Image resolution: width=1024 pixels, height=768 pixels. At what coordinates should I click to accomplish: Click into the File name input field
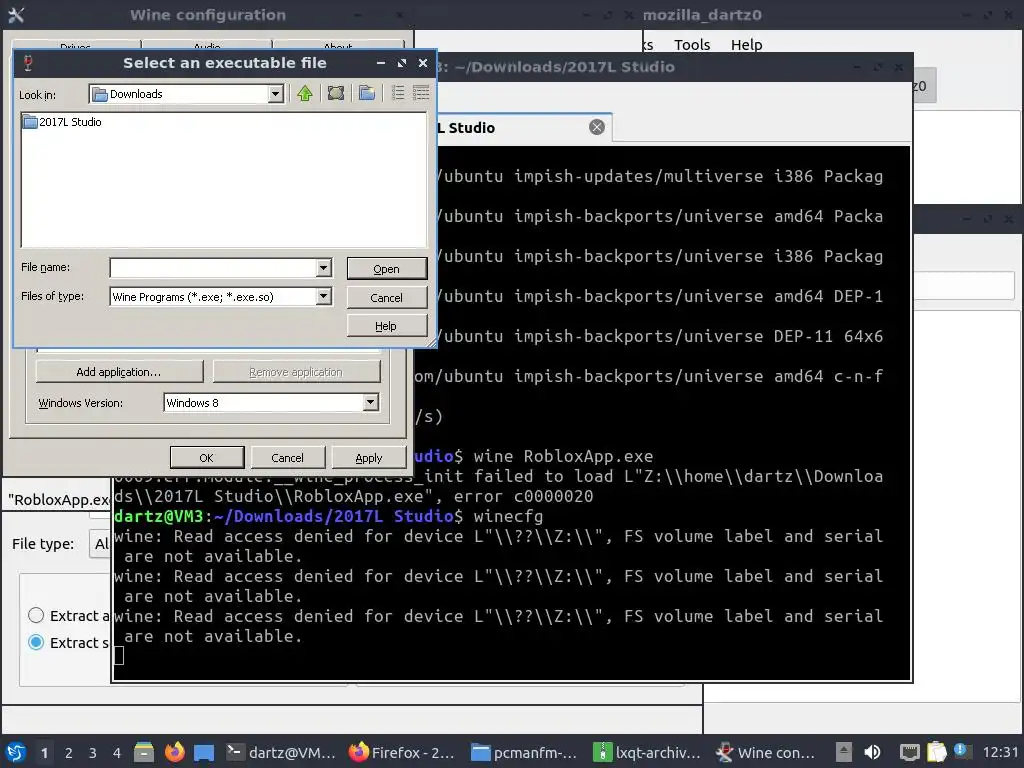click(x=214, y=268)
